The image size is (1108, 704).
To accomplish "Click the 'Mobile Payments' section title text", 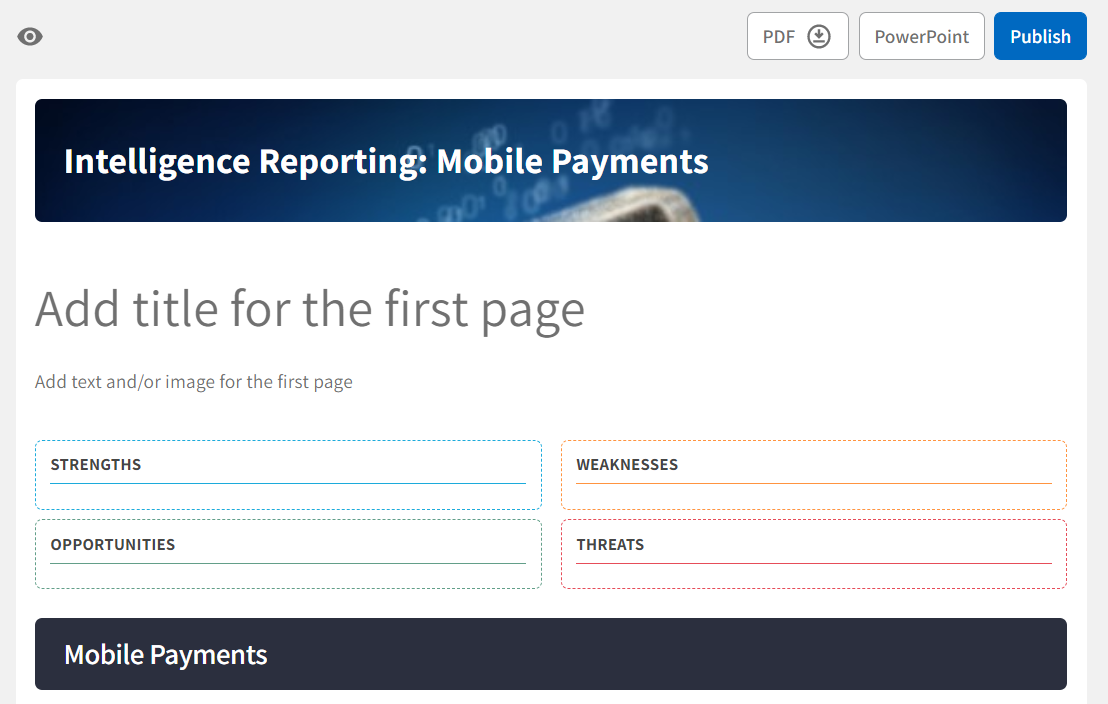I will coord(166,655).
